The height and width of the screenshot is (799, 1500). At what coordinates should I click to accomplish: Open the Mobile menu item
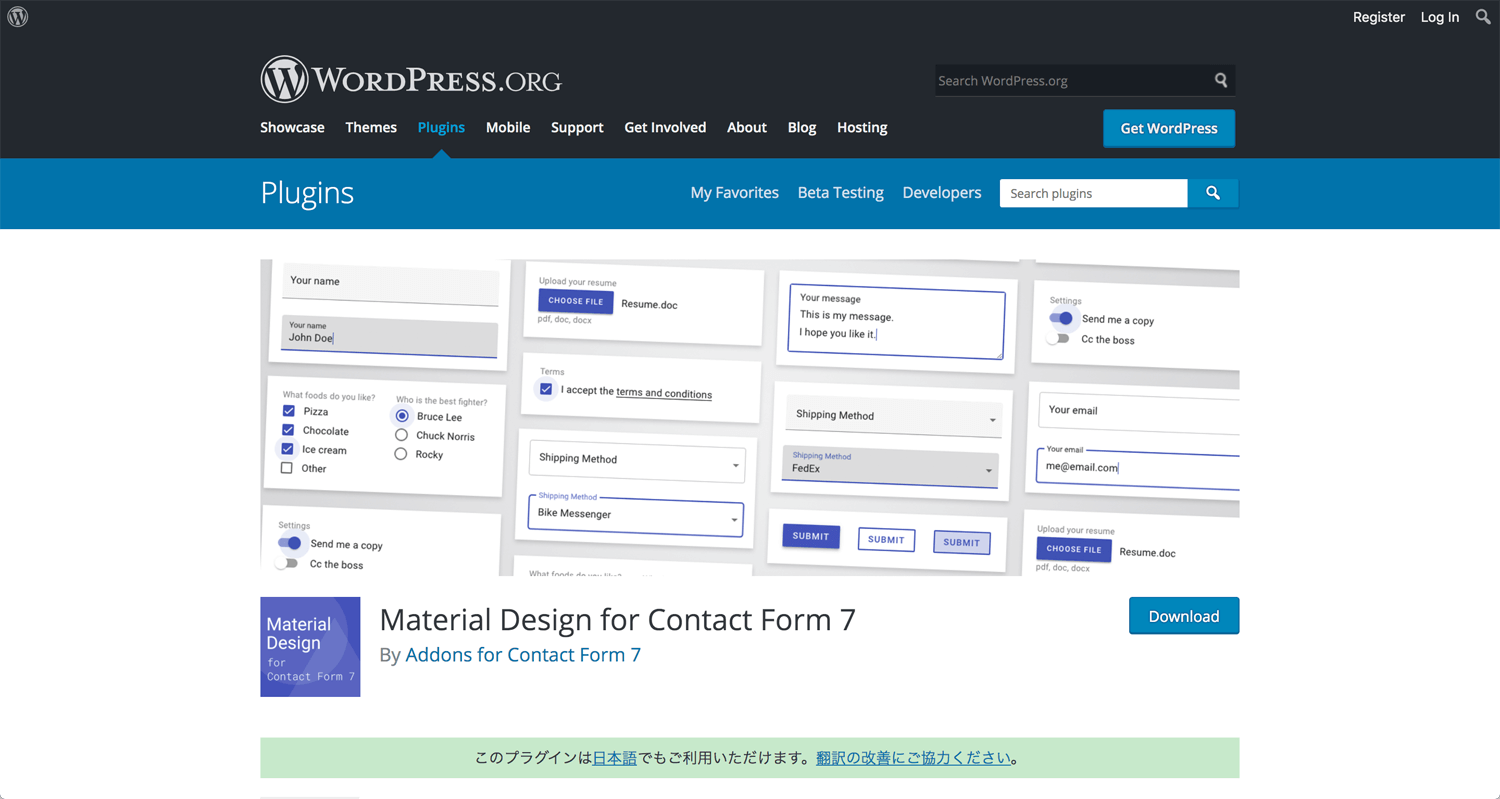point(508,127)
